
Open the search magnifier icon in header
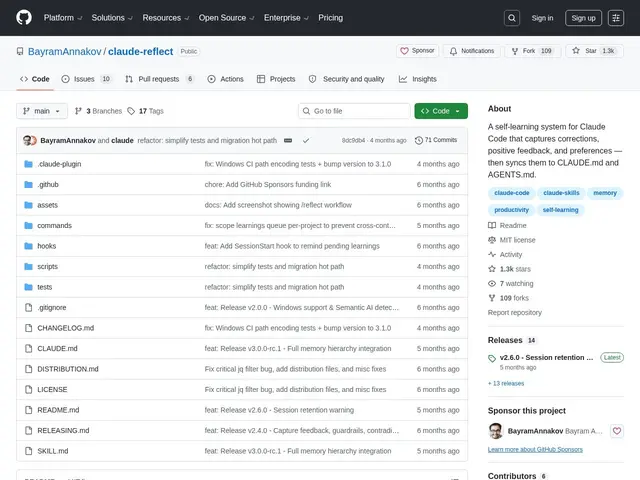point(511,18)
